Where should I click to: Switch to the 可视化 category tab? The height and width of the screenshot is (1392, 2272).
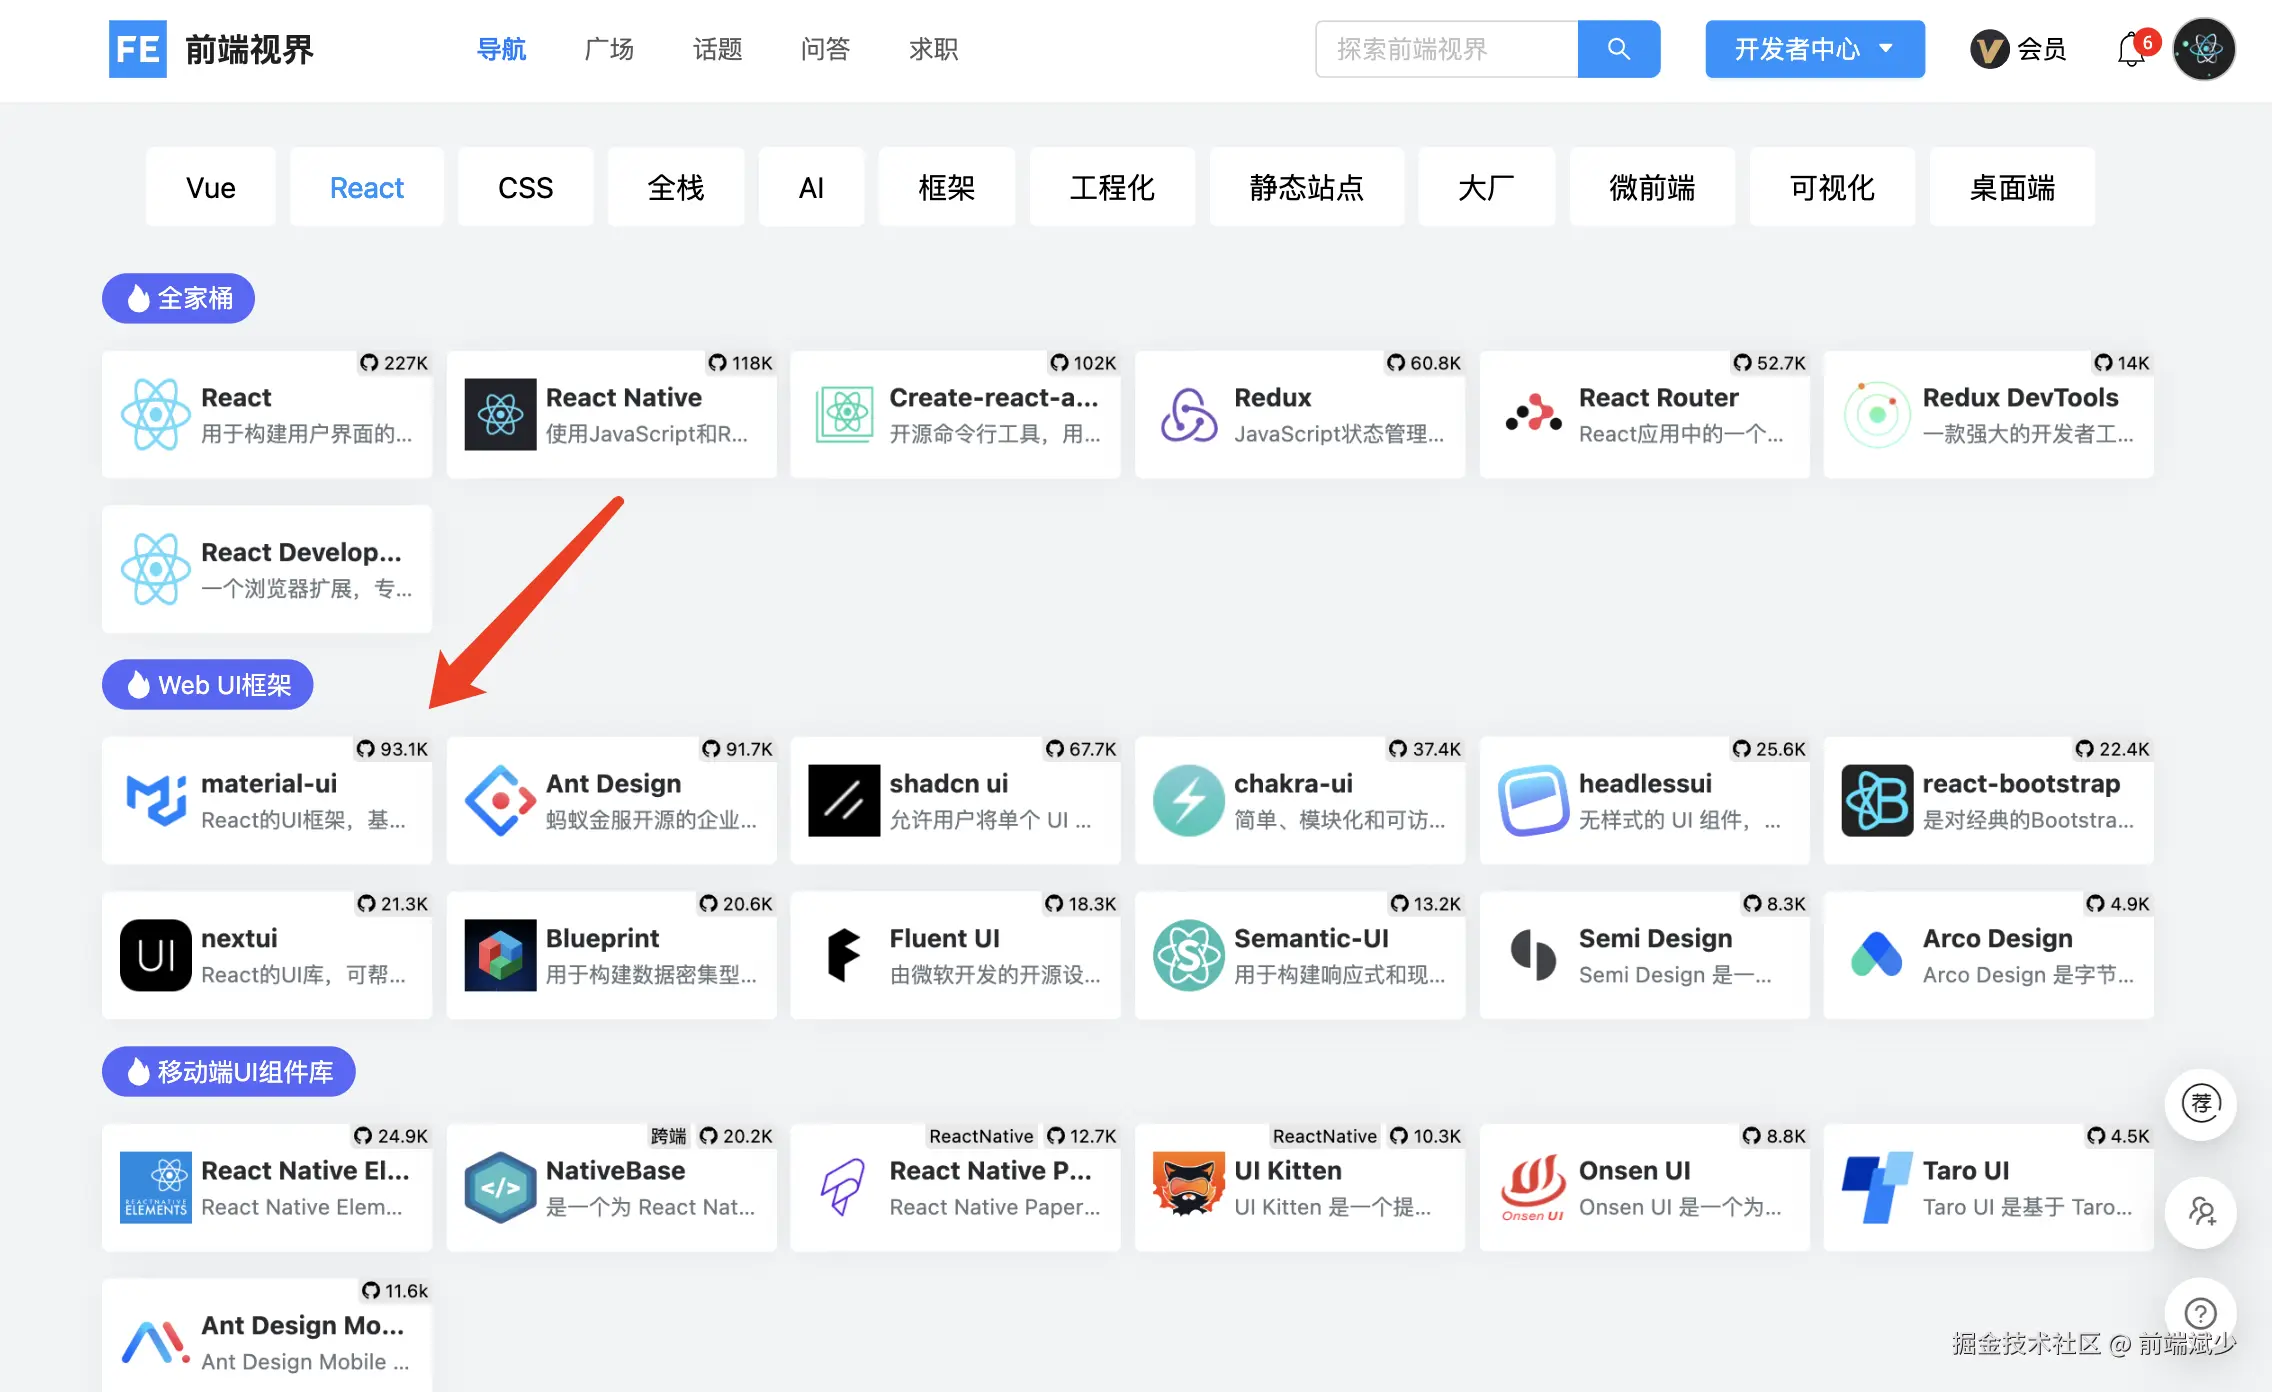click(1832, 187)
